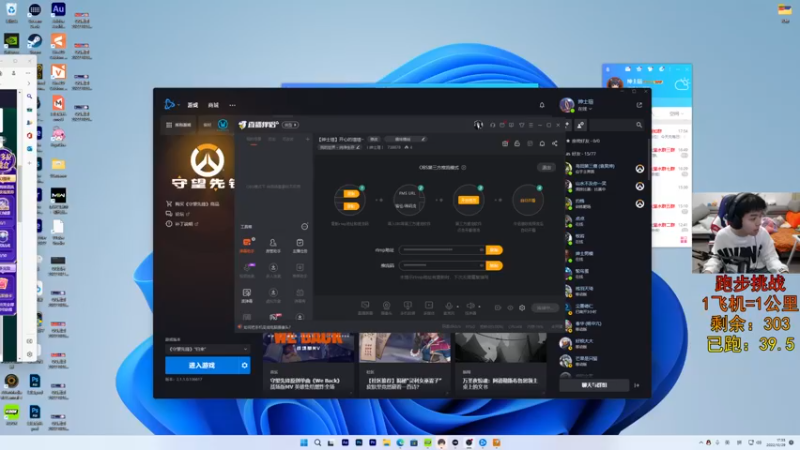
Task: Open the 聊天与群组 chat button
Action: tap(594, 385)
